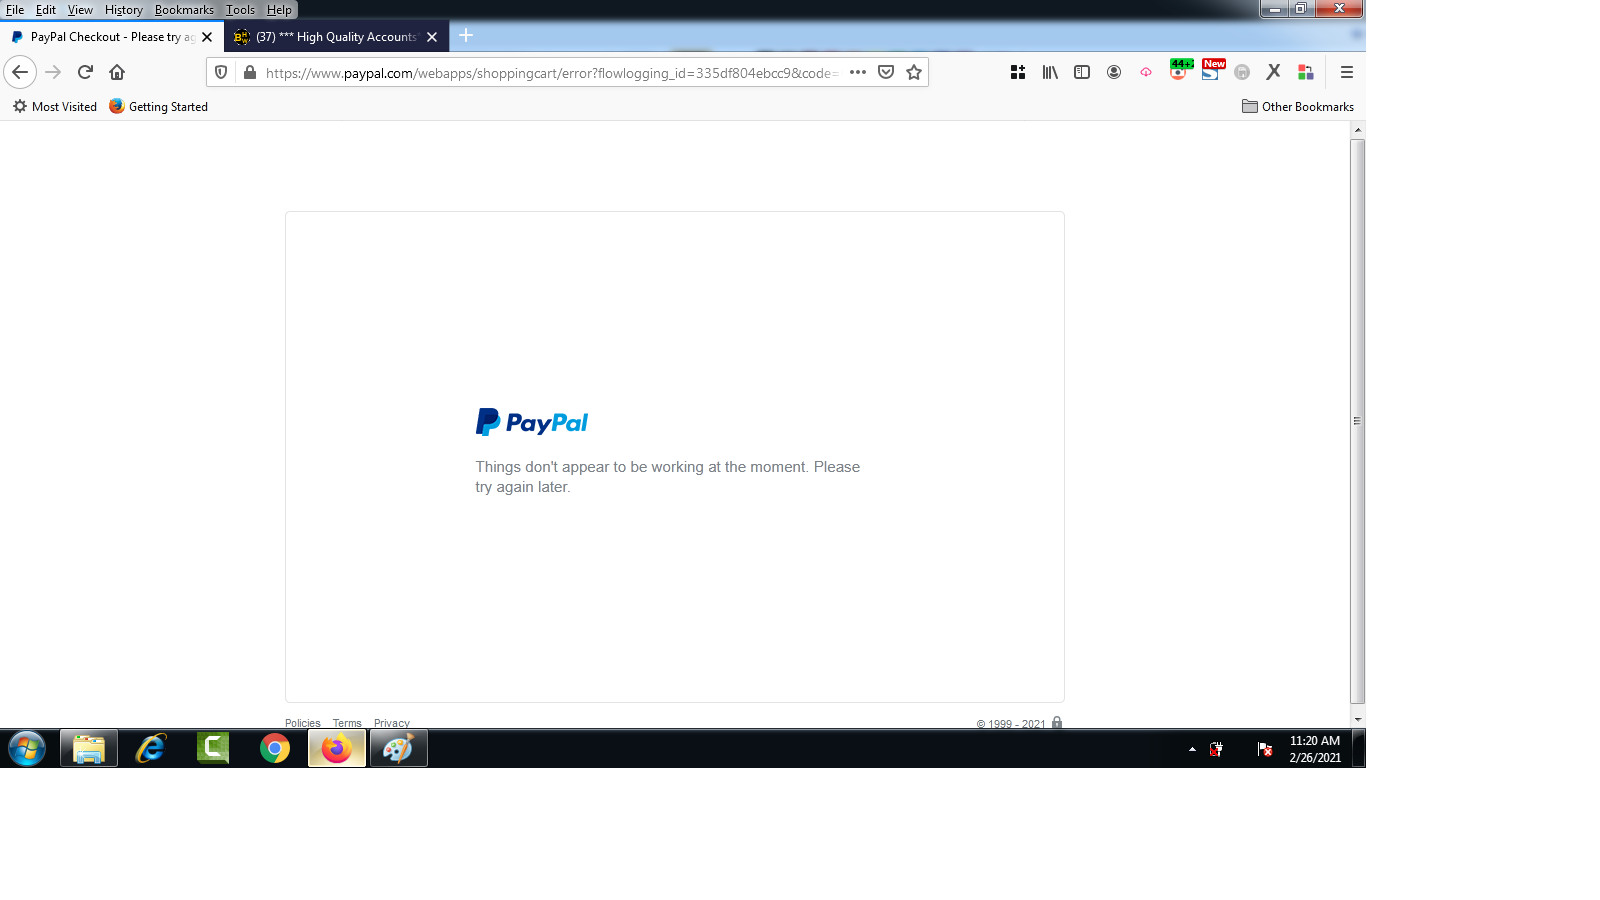Open the Library panel

click(1050, 72)
